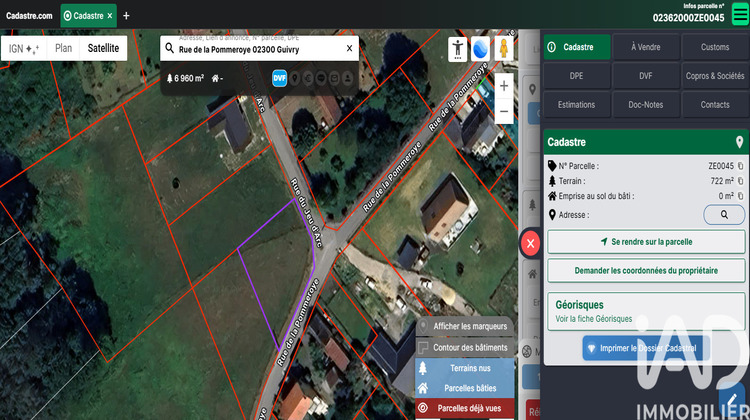Click Demander les coordonnées du propriétaire
This screenshot has width=750, height=420.
point(645,270)
